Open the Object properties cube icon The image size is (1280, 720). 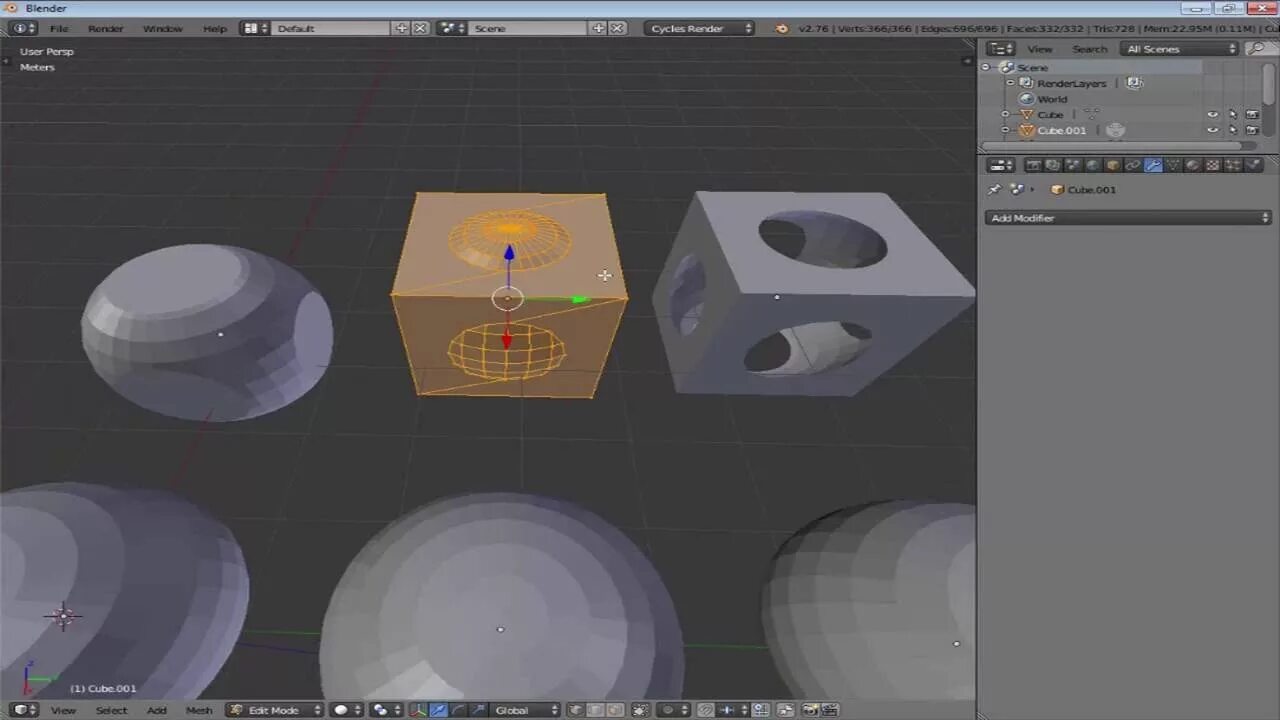click(x=1113, y=165)
